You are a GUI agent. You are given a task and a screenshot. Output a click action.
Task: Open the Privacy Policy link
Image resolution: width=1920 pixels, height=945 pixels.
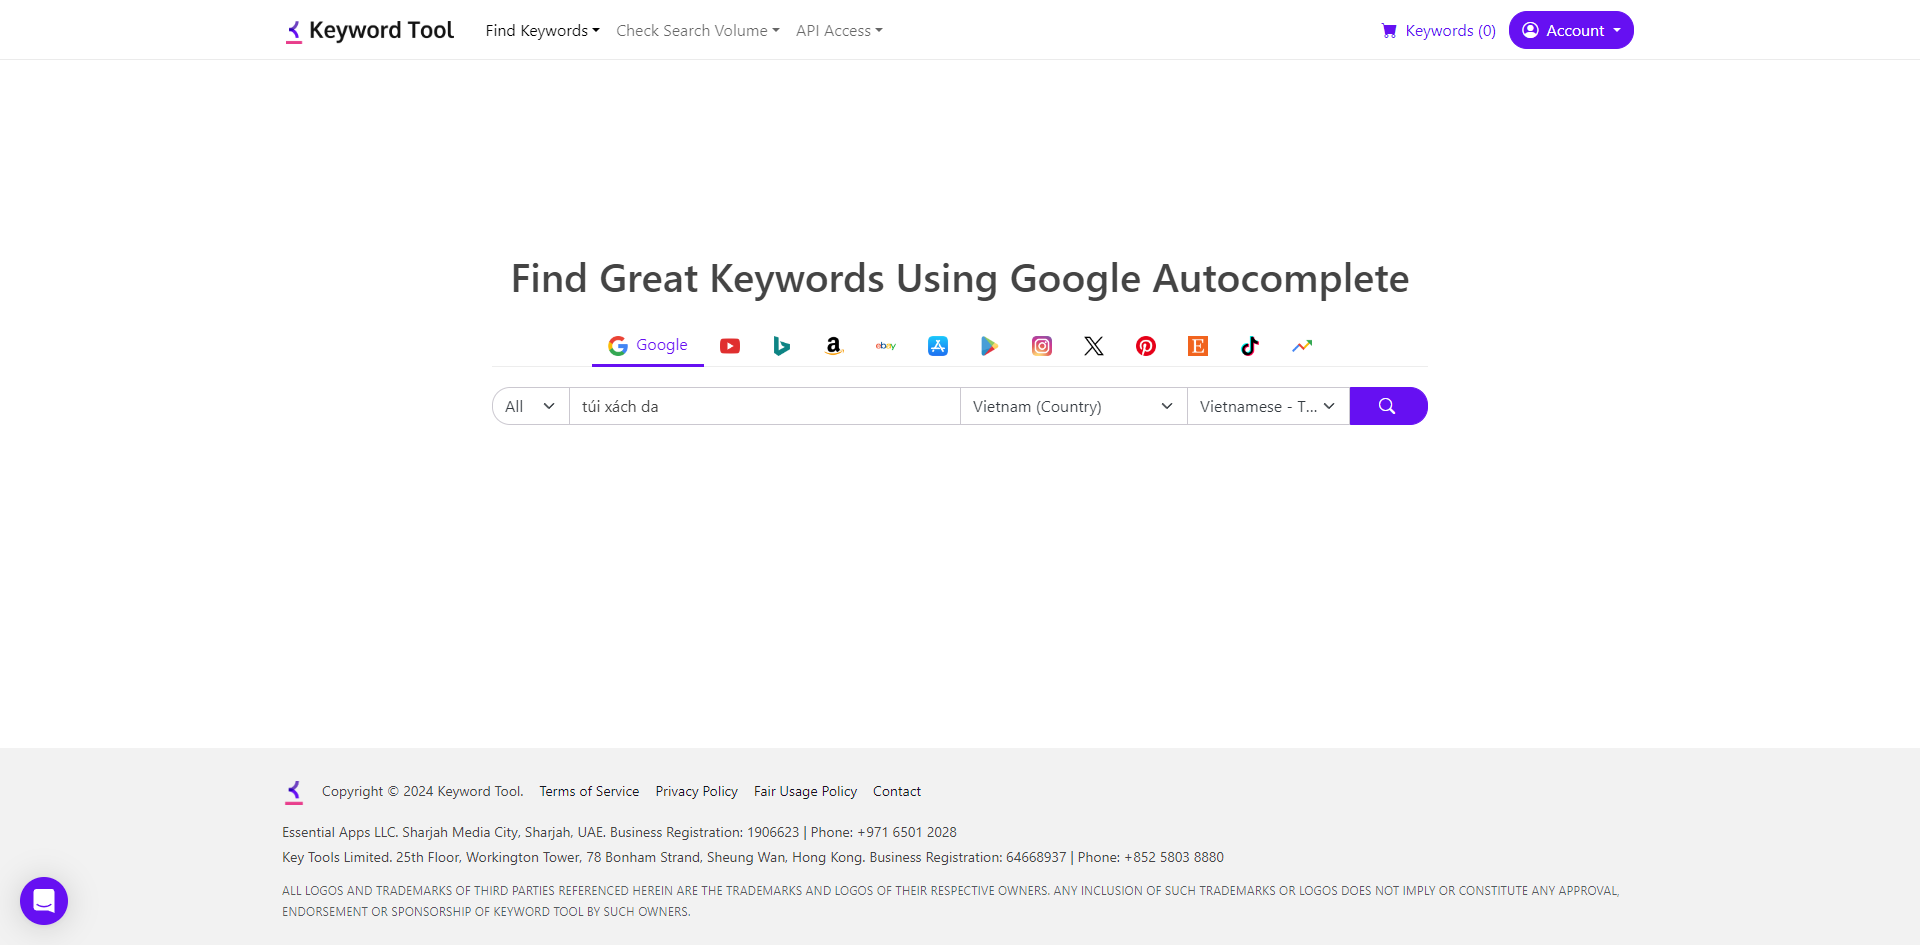[697, 791]
